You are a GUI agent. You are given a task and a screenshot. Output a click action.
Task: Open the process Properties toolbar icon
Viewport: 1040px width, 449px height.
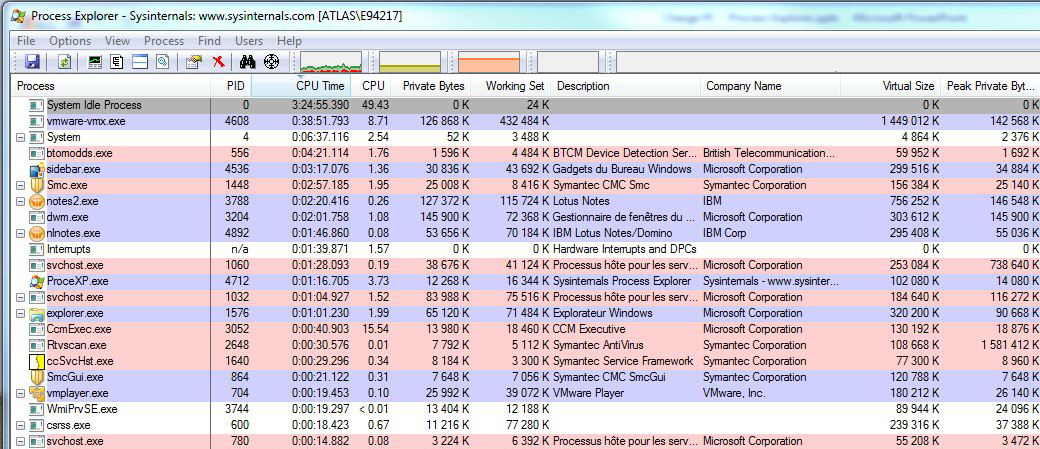coord(194,62)
